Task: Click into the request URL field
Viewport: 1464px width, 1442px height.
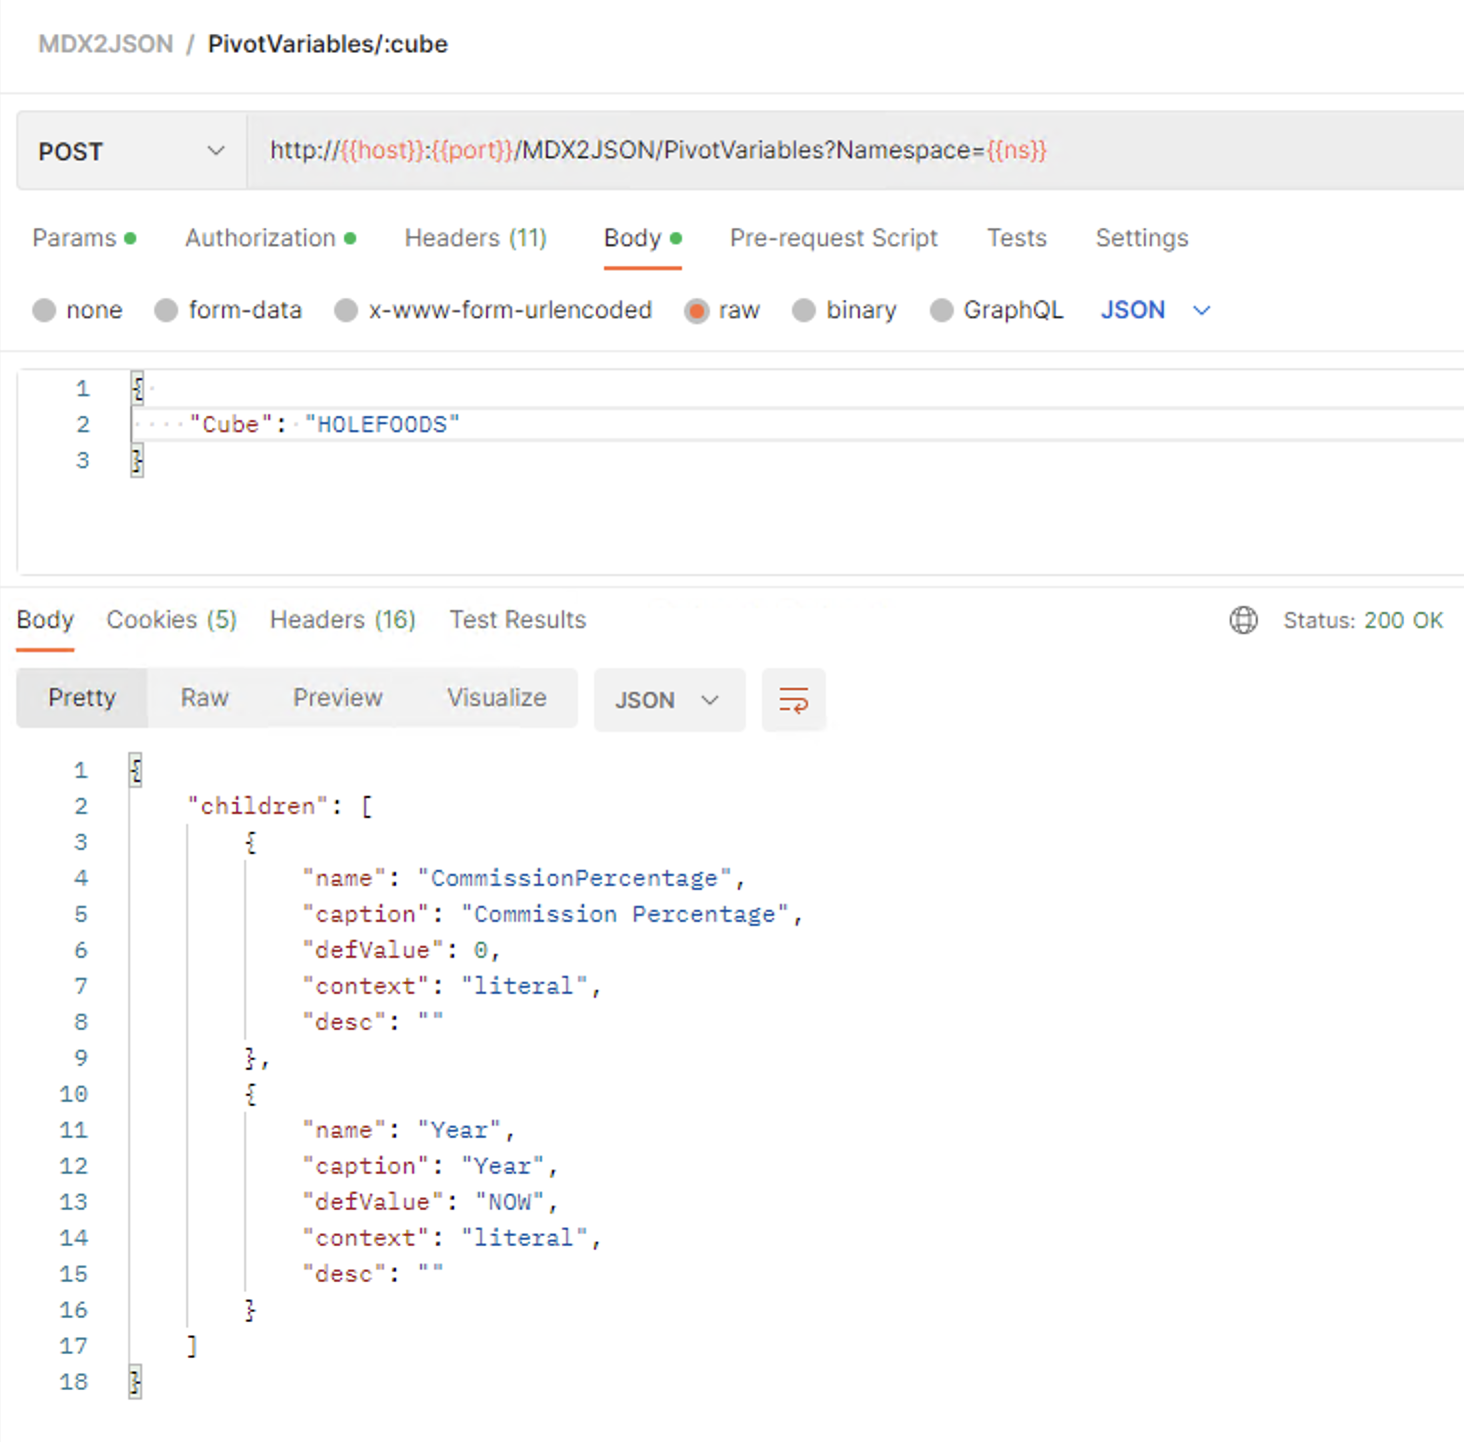Action: coord(855,151)
